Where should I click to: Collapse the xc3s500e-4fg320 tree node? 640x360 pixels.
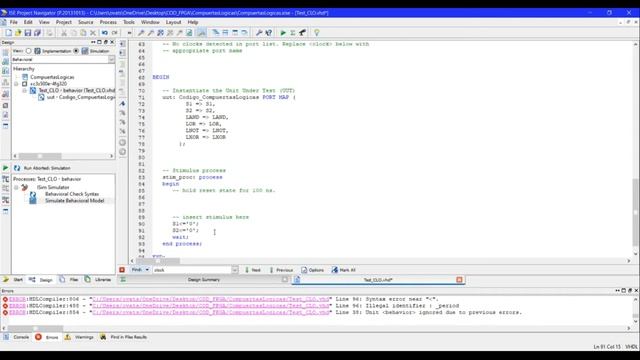(16, 84)
